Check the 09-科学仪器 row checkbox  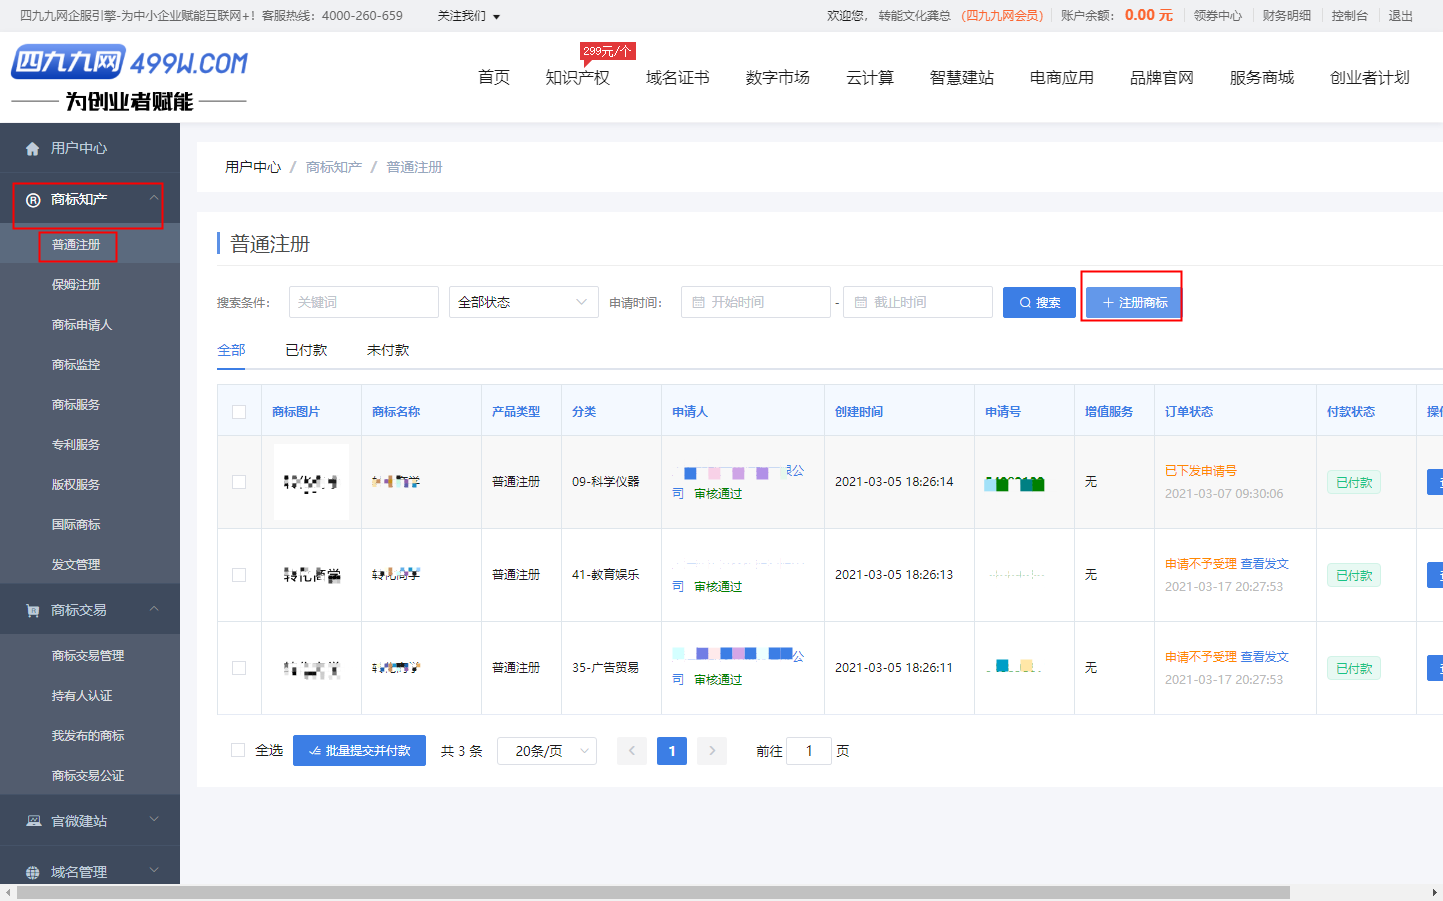239,482
